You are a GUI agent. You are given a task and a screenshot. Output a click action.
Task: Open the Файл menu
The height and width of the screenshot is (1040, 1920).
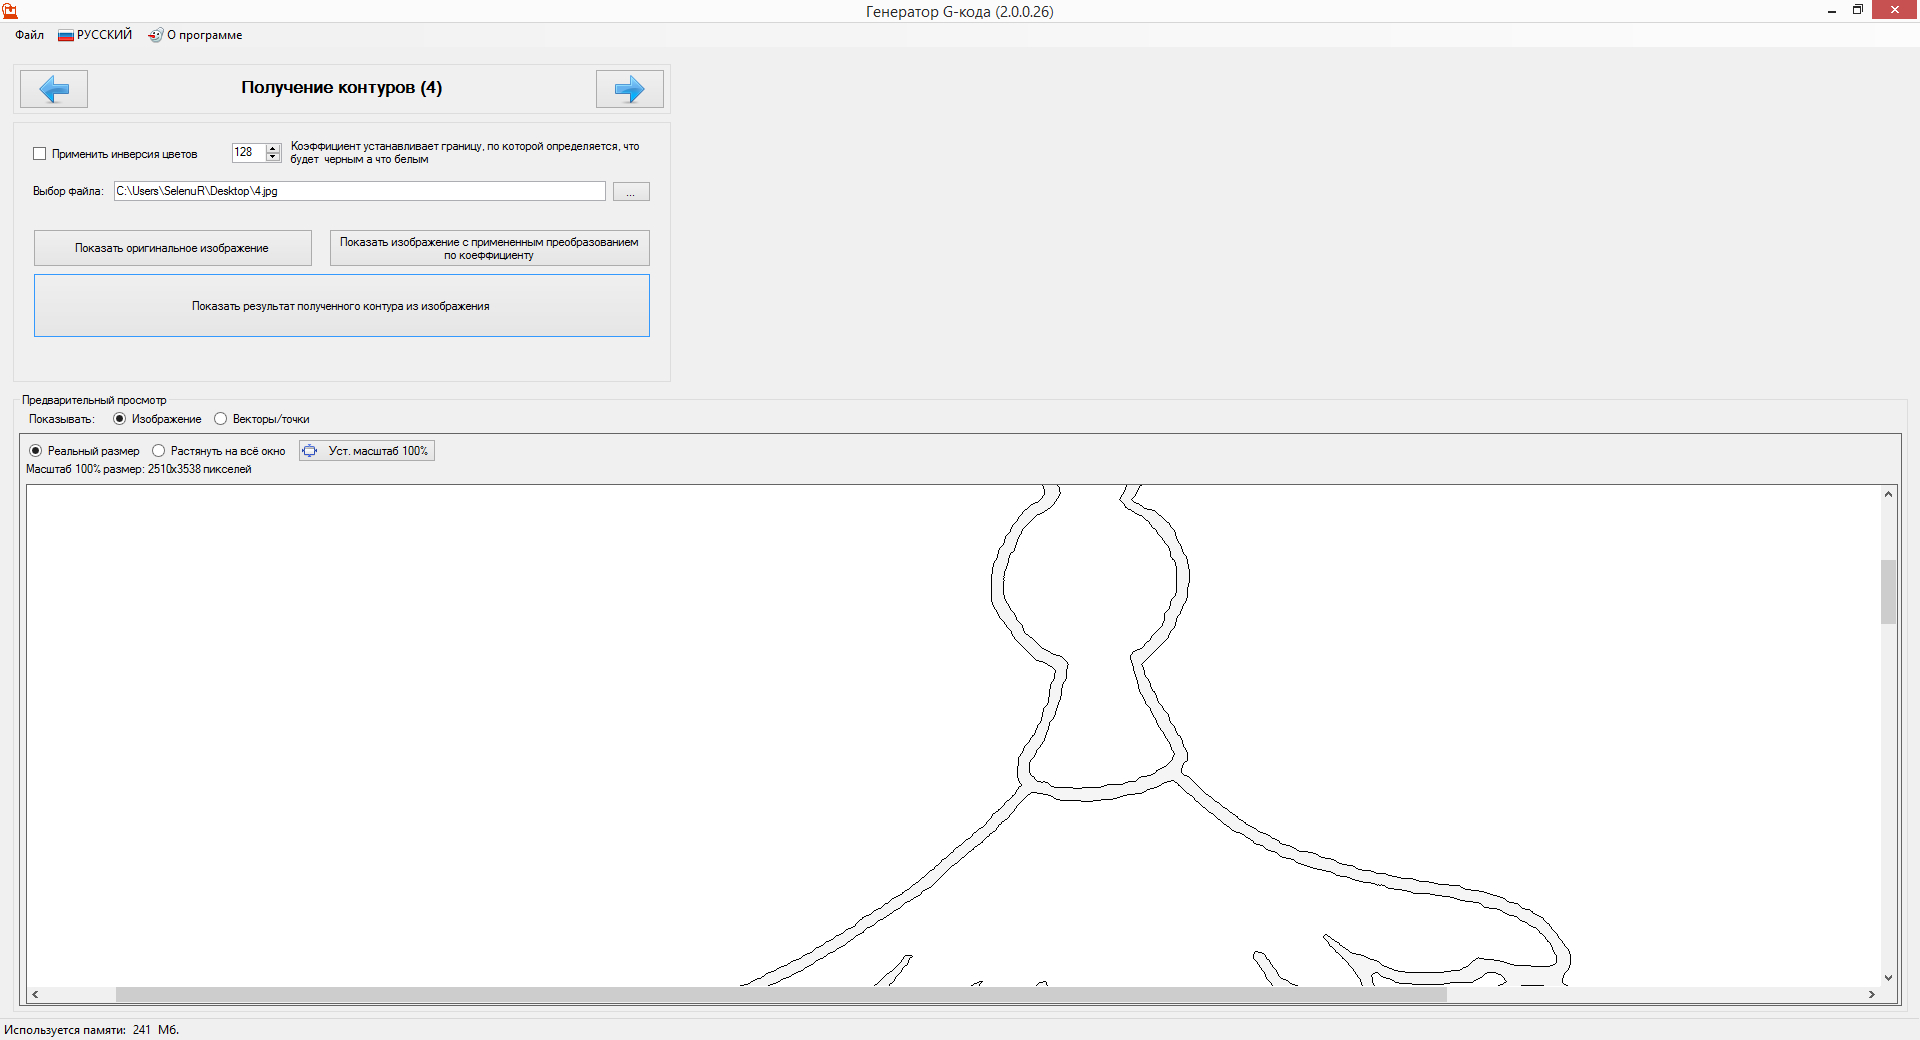[29, 35]
